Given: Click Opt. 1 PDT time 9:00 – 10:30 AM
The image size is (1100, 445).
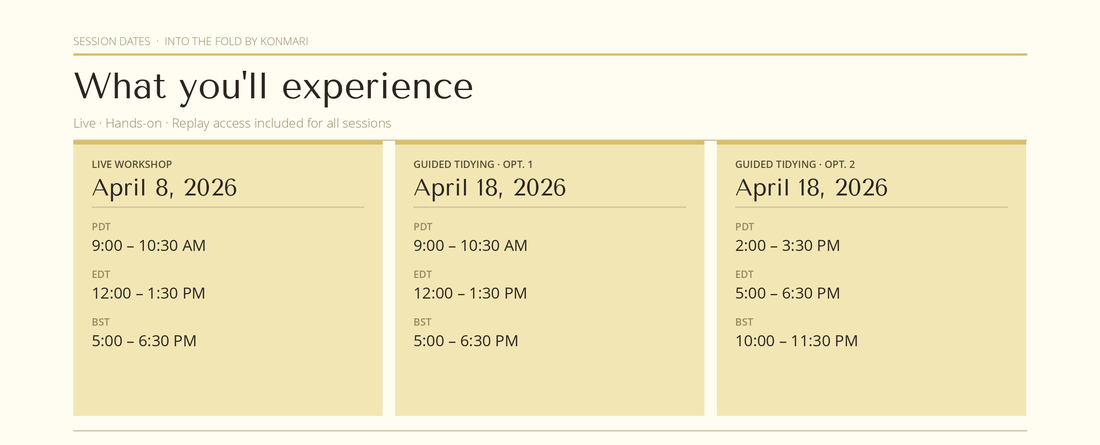Looking at the screenshot, I should tap(470, 245).
